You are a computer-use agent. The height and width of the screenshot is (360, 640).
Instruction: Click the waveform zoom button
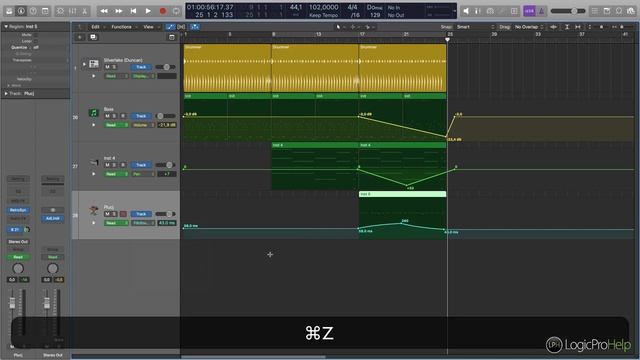tap(553, 27)
